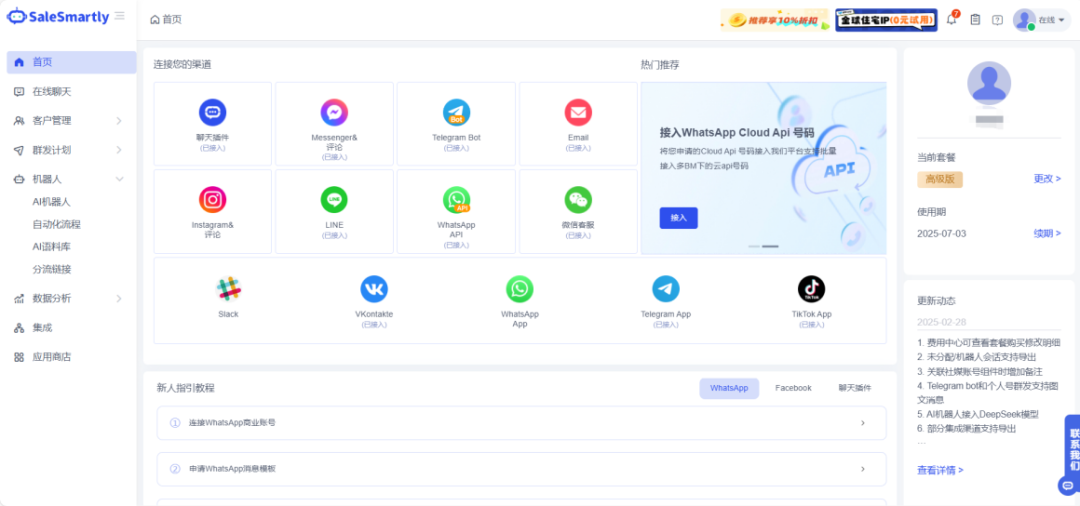The width and height of the screenshot is (1080, 506).
Task: Click the user avatar in top bar
Action: [1024, 20]
